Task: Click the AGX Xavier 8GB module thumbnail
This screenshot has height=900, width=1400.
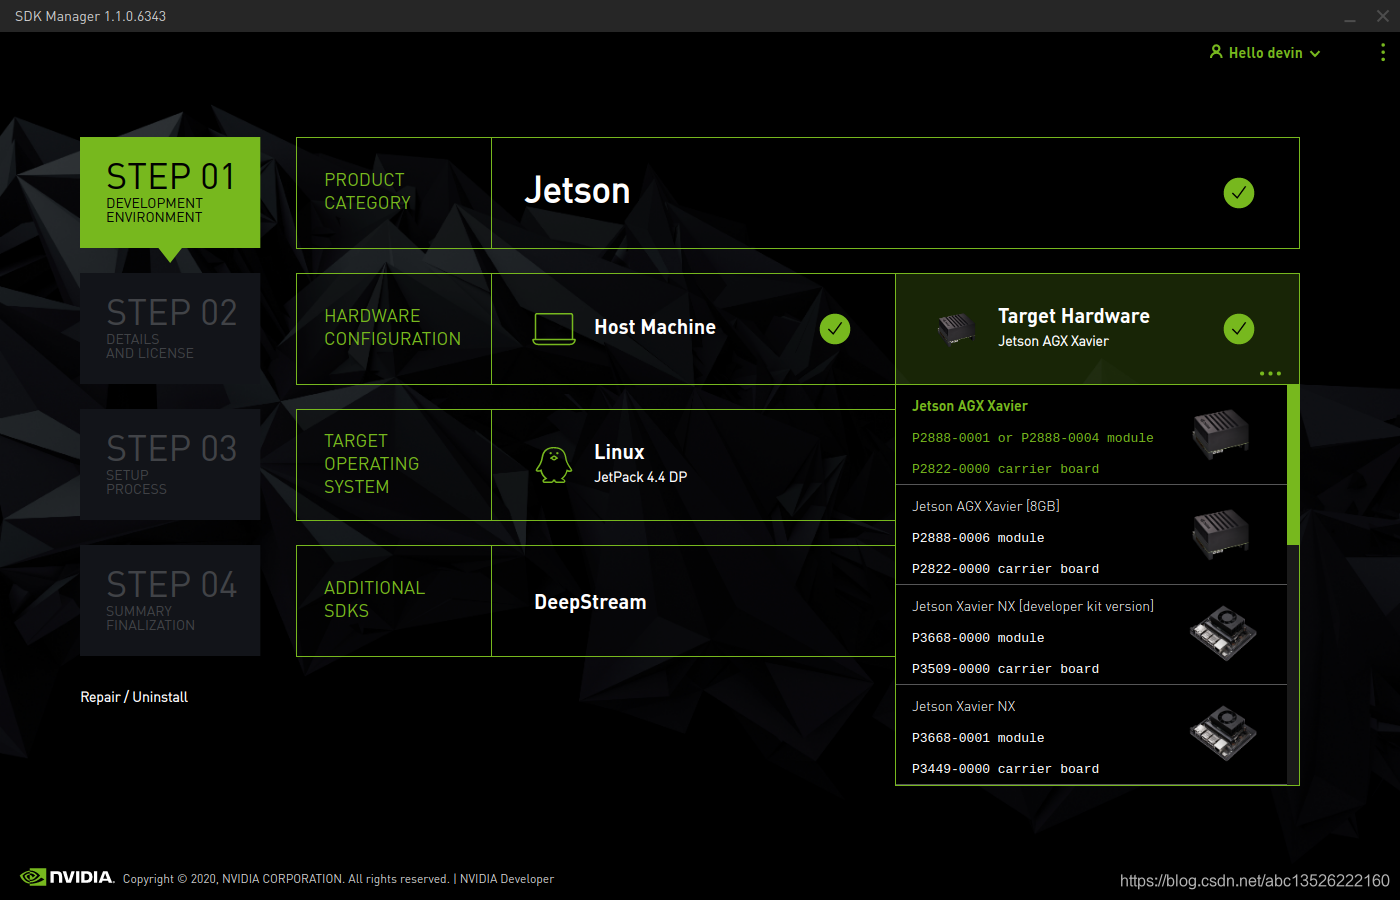Action: tap(1222, 534)
